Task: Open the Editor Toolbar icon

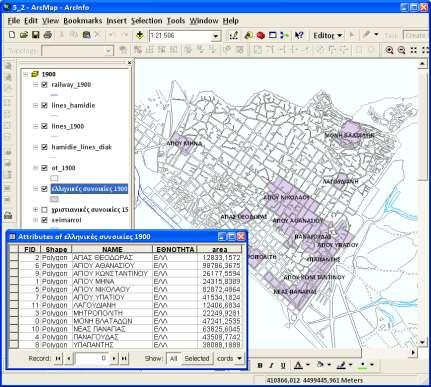Action: pyautogui.click(x=234, y=35)
